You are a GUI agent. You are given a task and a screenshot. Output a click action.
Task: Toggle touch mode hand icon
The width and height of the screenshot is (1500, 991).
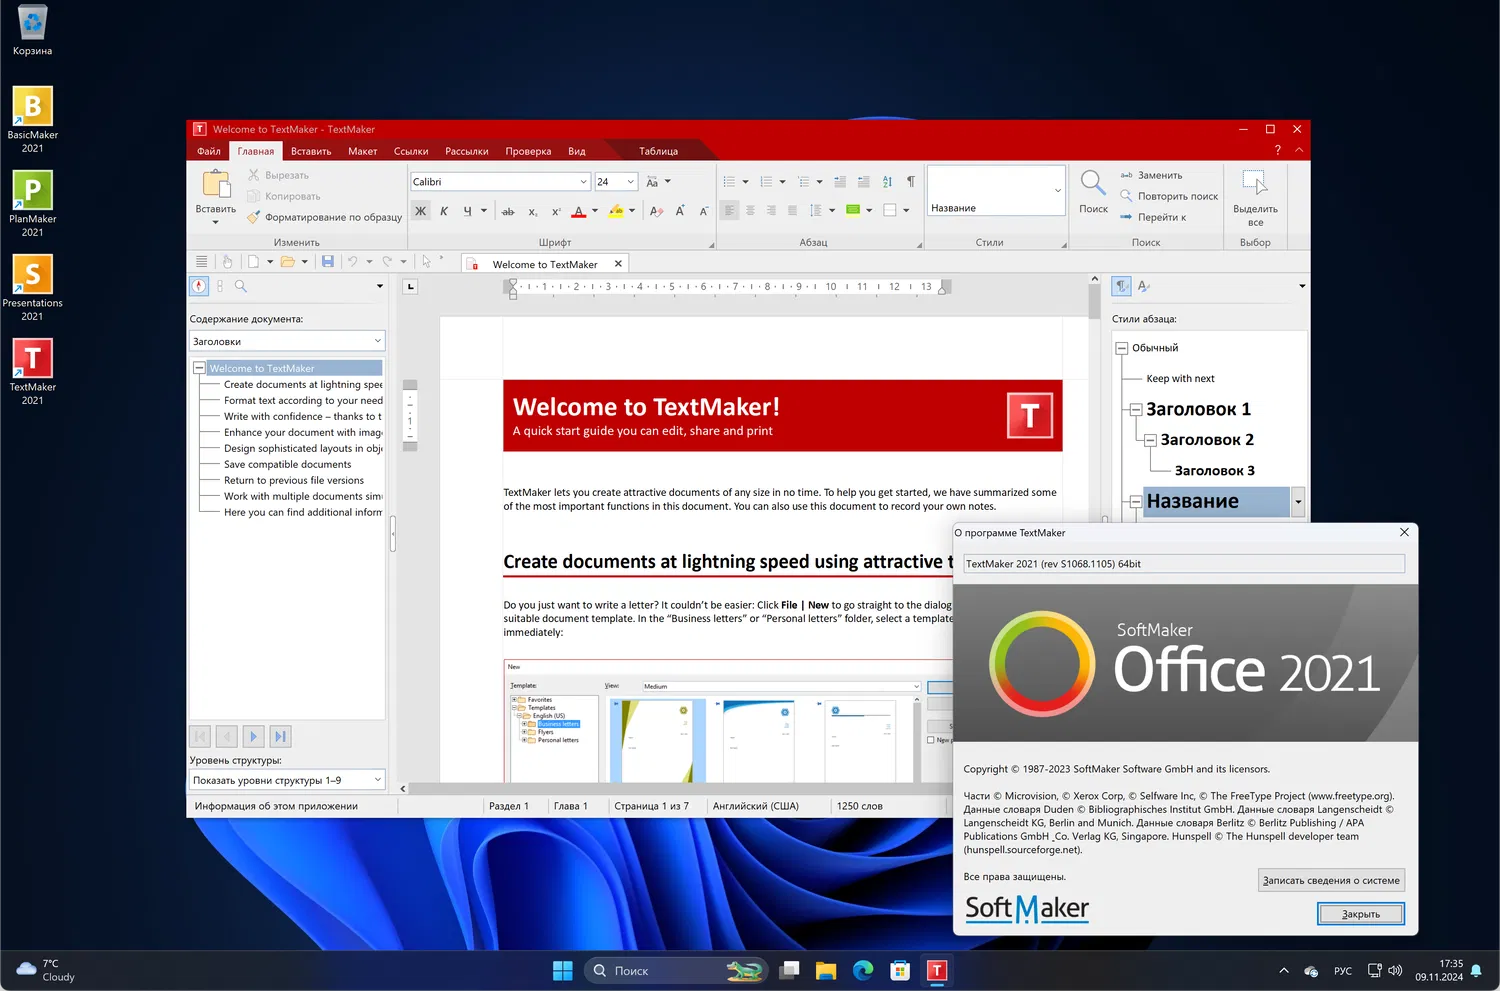[x=227, y=261]
